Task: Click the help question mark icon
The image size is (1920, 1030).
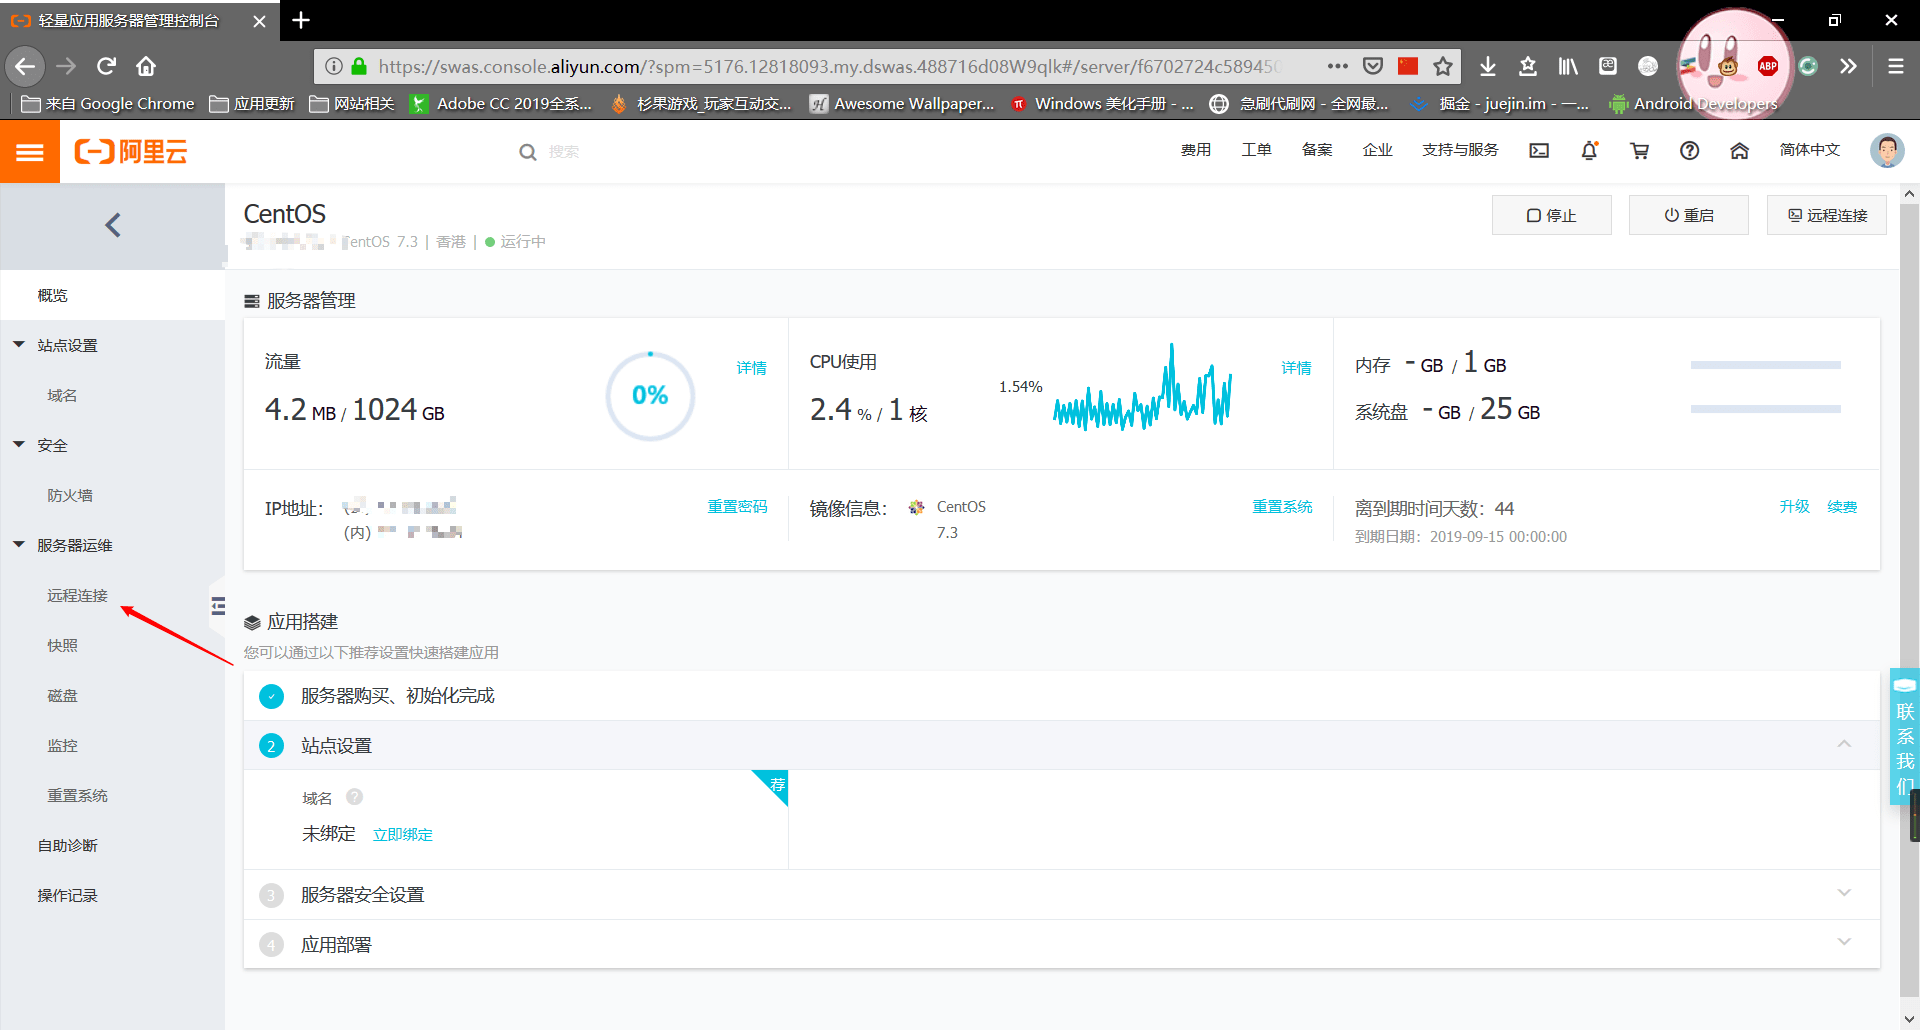Action: click(1689, 151)
